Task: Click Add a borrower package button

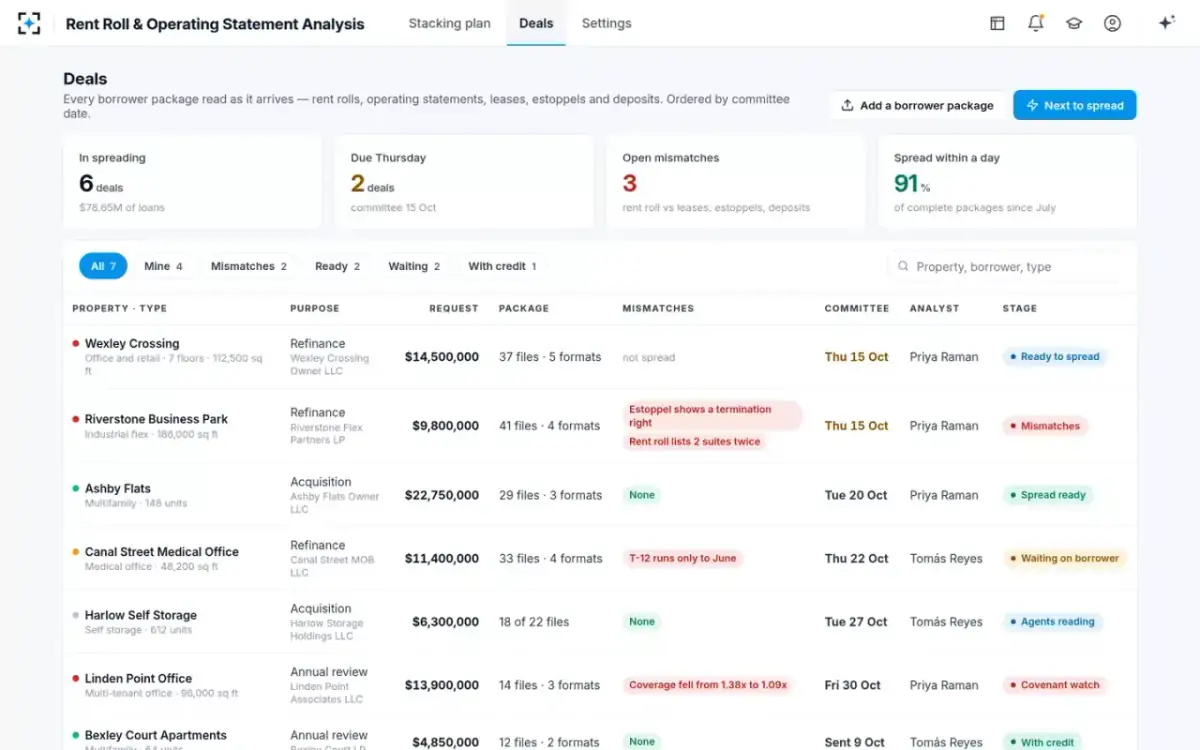Action: (x=917, y=105)
